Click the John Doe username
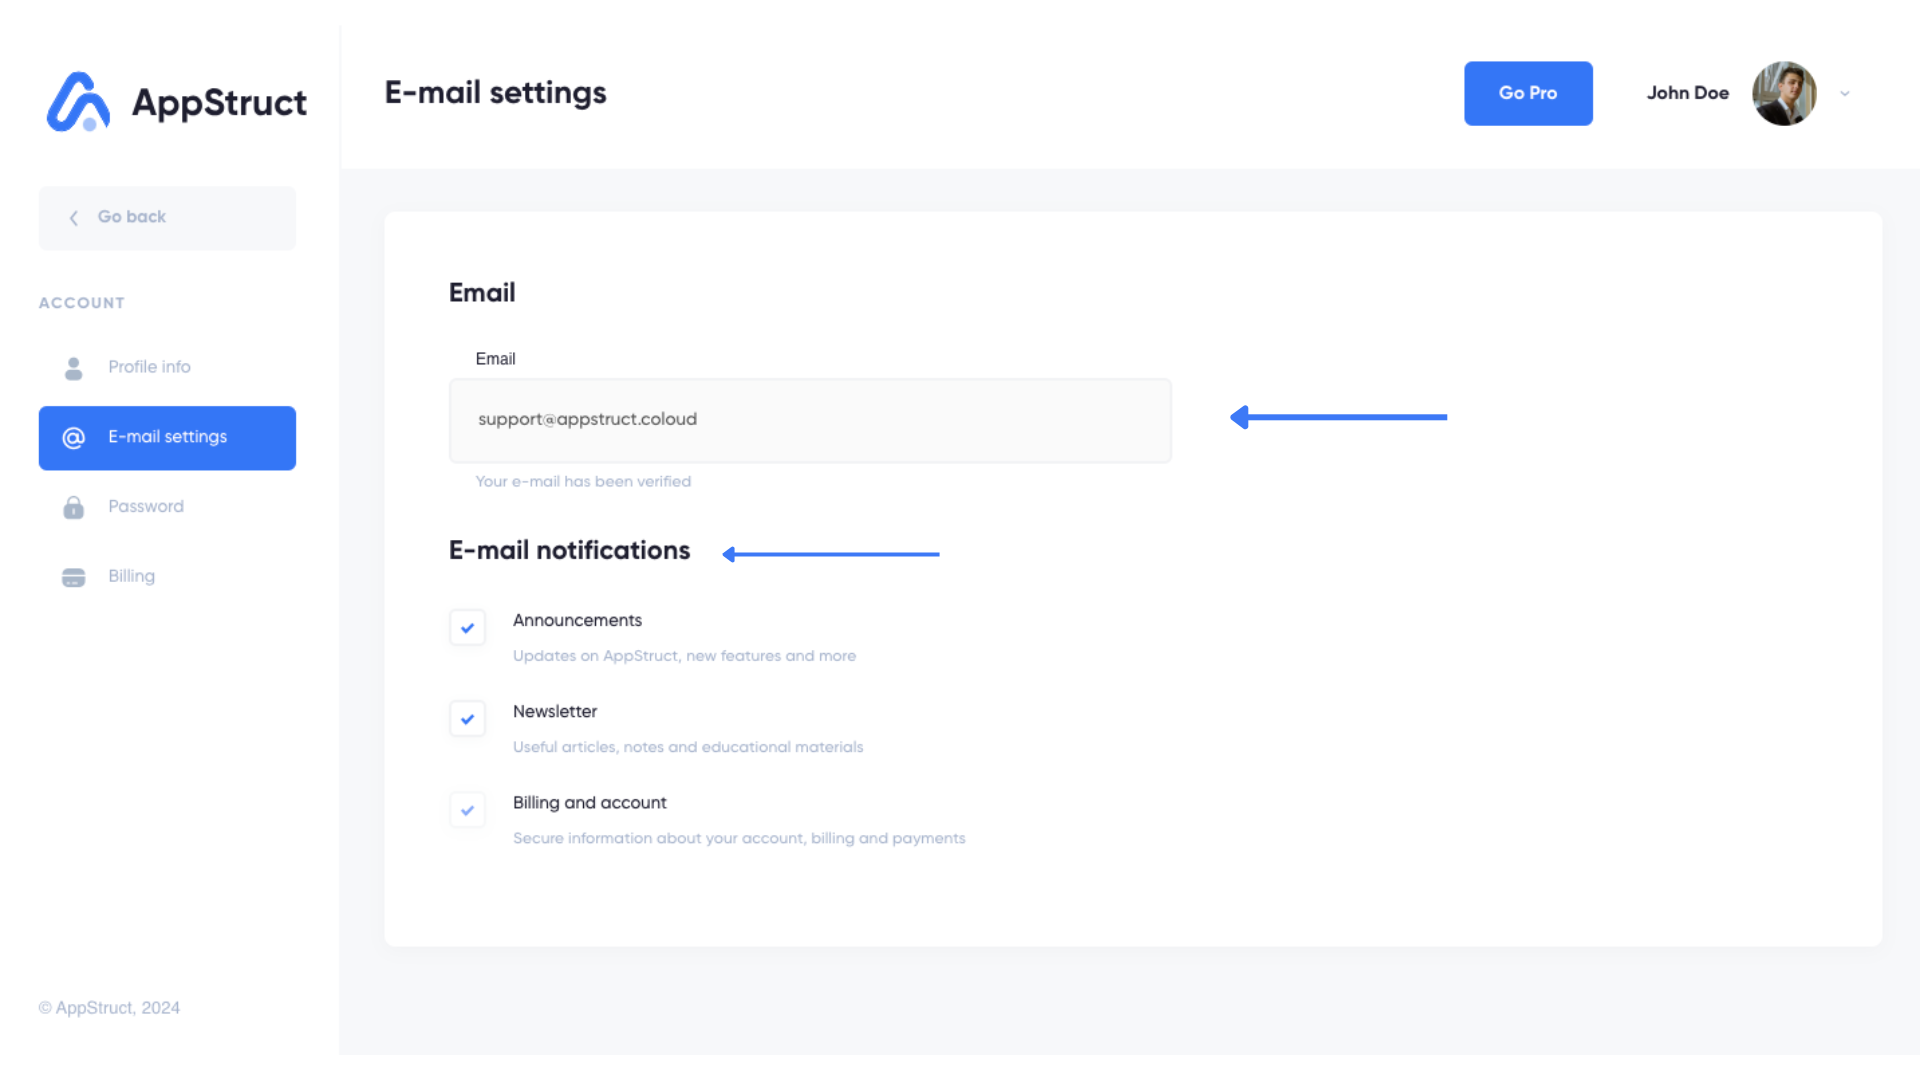This screenshot has width=1920, height=1080. click(1687, 93)
